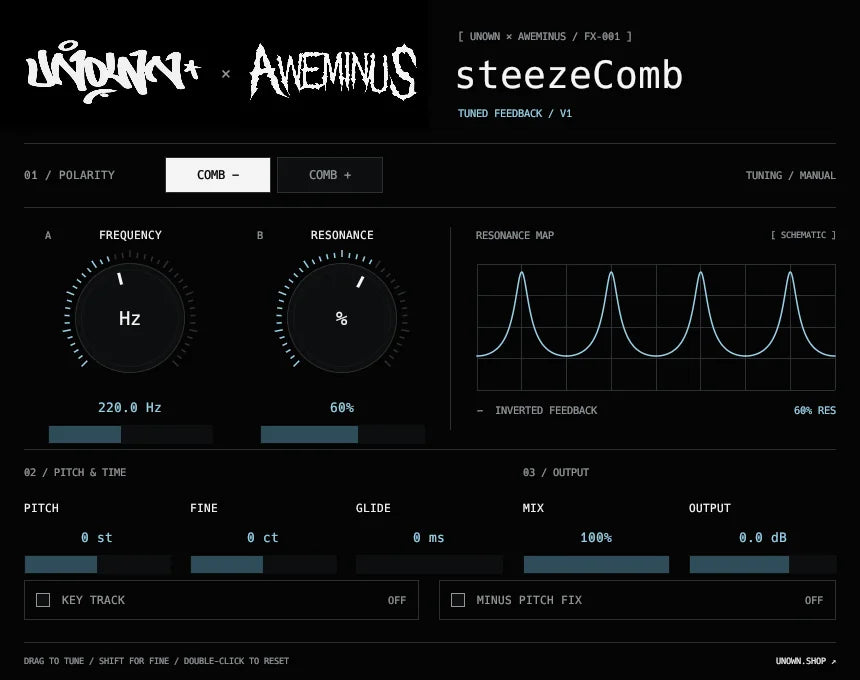The image size is (860, 680).
Task: Click the AWEMINUS logo
Action: coord(333,72)
